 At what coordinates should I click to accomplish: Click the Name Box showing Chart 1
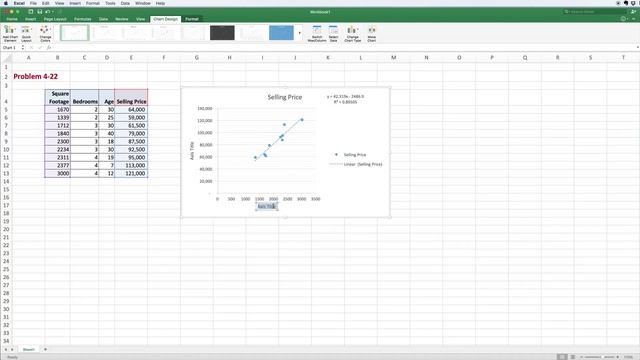(10, 48)
